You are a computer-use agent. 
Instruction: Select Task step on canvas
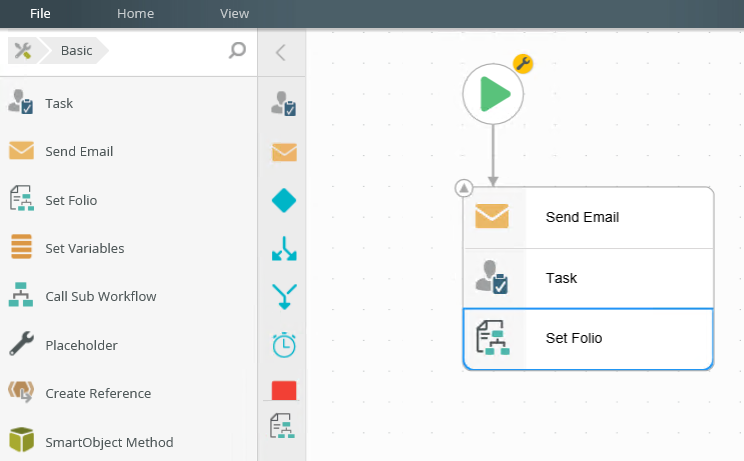(x=588, y=278)
